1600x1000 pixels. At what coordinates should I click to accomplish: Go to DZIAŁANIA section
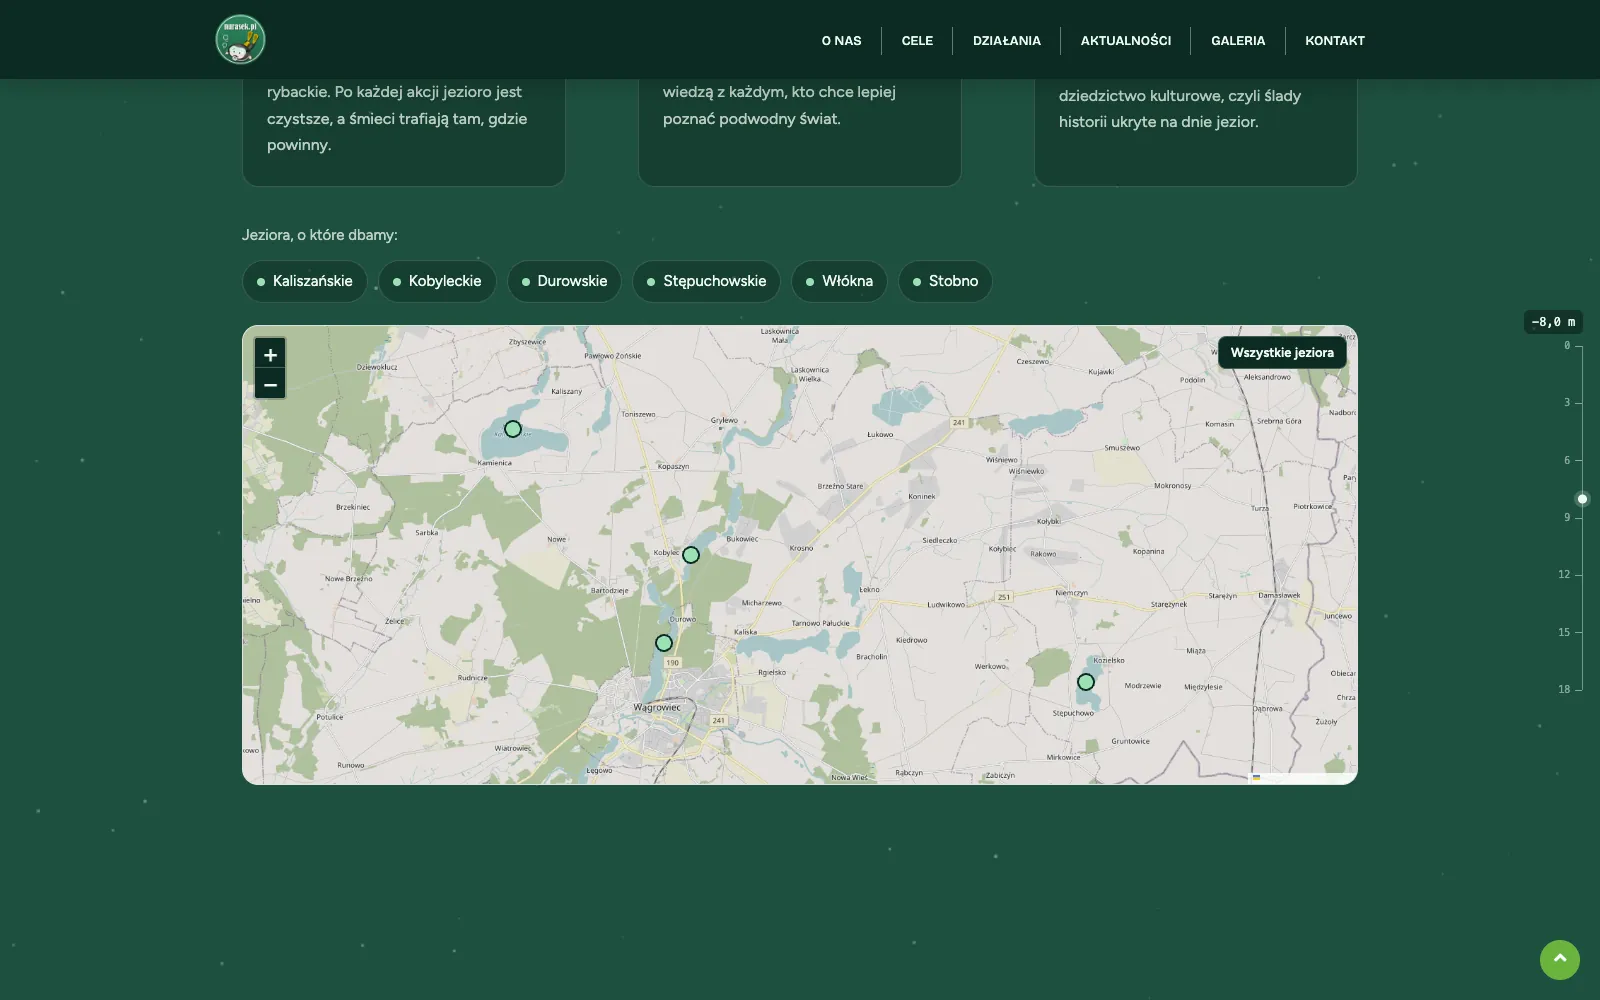click(x=1006, y=41)
